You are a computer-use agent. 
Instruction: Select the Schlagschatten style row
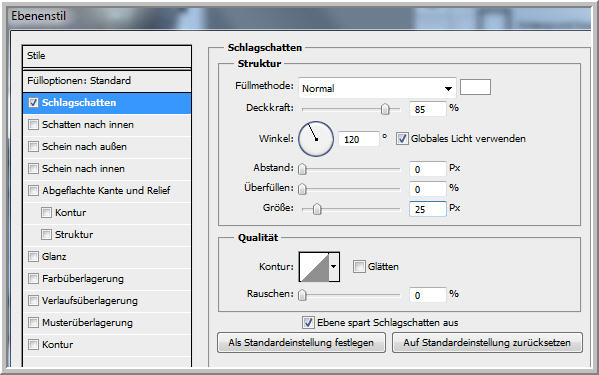[x=107, y=103]
